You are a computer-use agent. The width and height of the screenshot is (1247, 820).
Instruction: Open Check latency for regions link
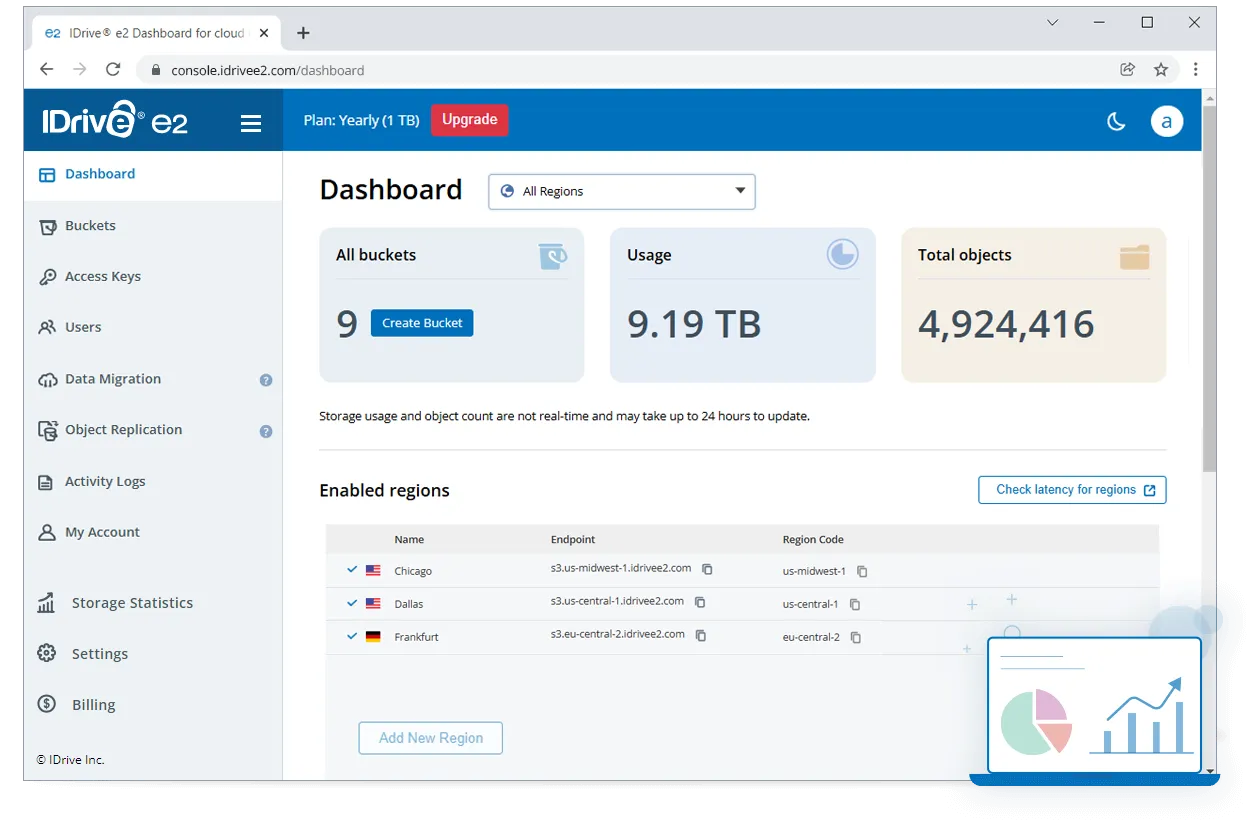click(1072, 490)
